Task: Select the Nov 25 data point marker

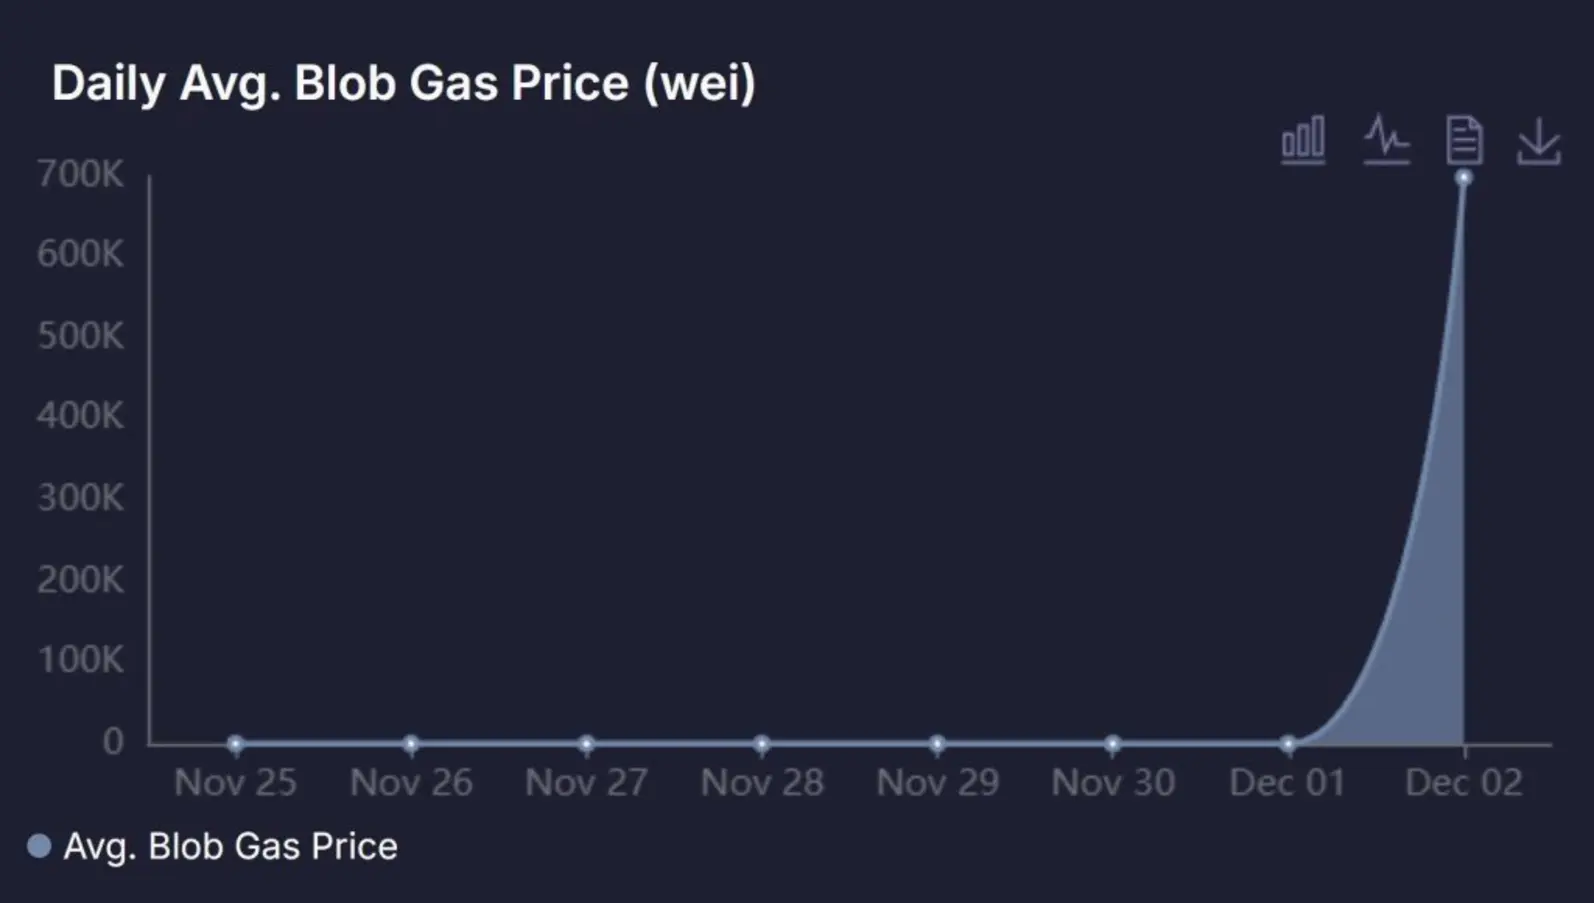Action: pos(235,743)
